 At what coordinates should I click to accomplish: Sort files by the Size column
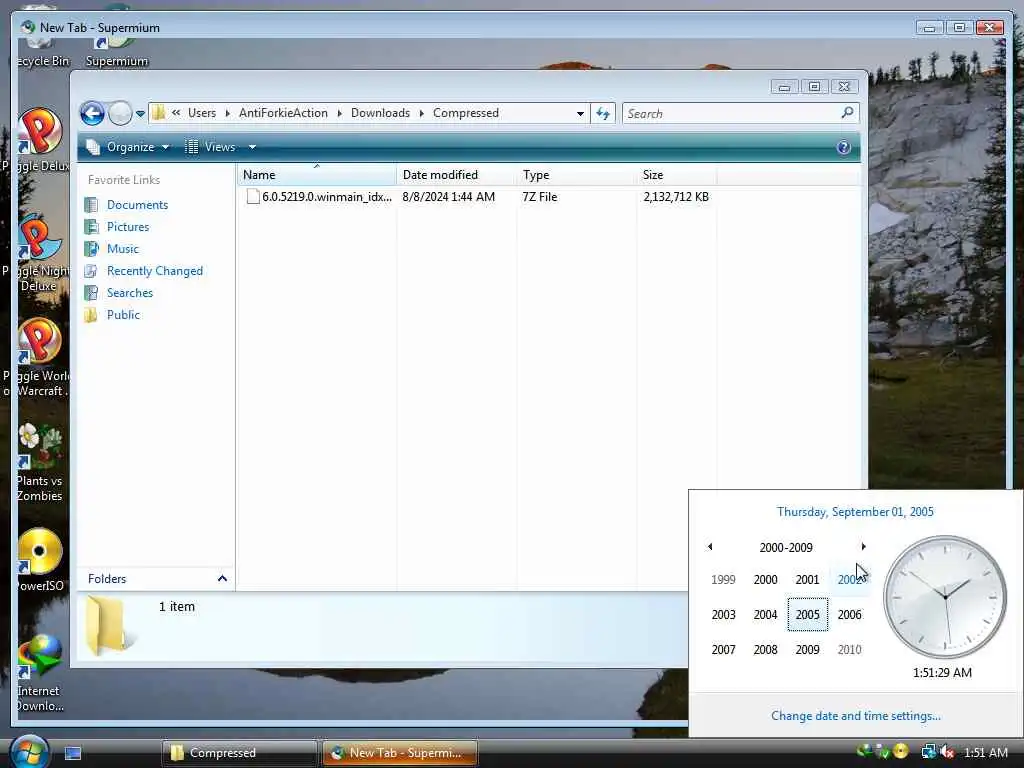tap(677, 175)
